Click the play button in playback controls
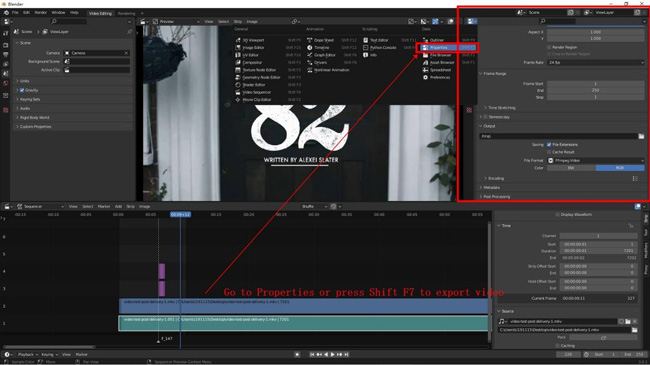The width and height of the screenshot is (650, 365). click(332, 355)
